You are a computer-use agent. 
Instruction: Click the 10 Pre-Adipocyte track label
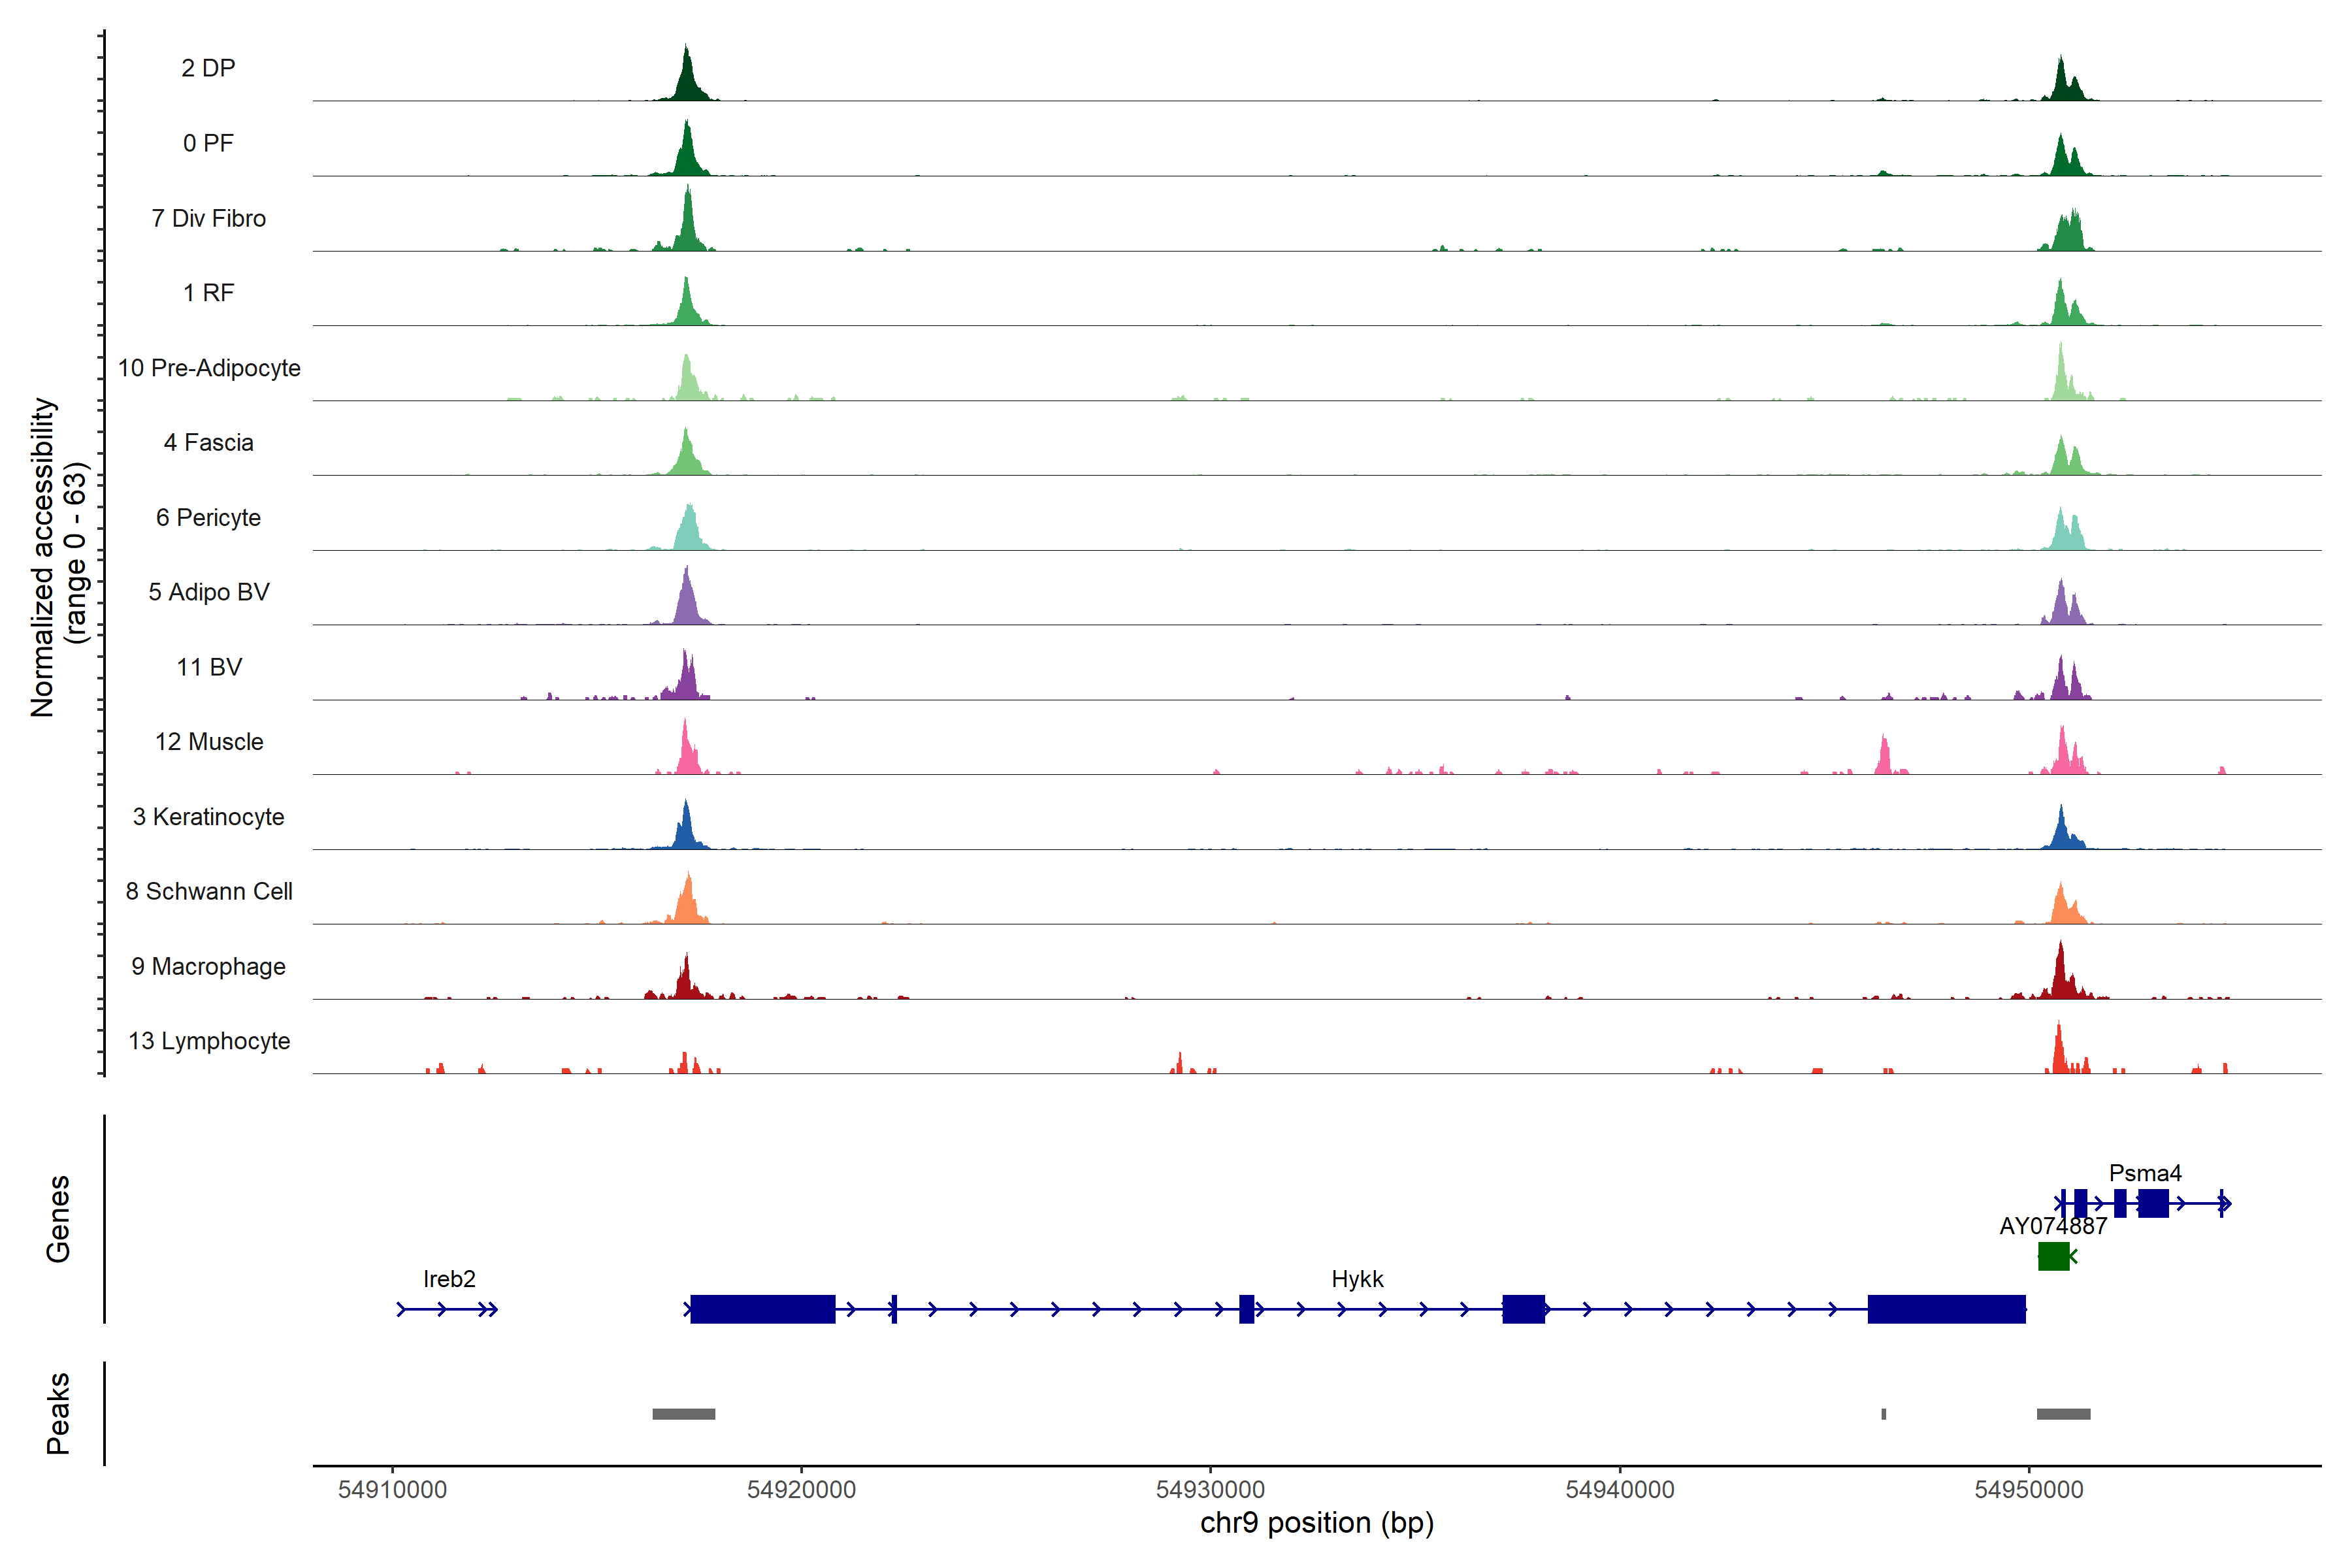tap(209, 368)
